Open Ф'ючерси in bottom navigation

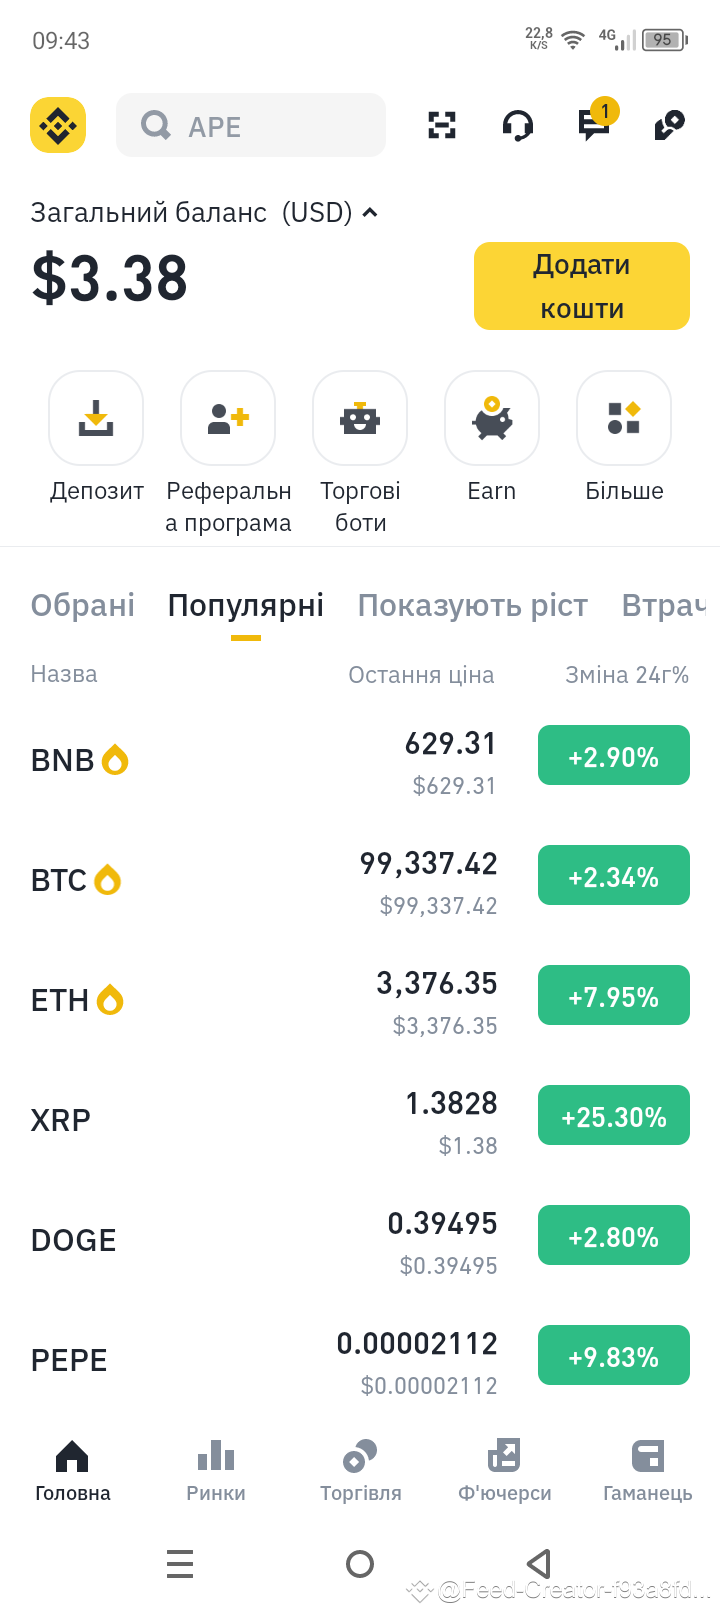click(x=505, y=1470)
